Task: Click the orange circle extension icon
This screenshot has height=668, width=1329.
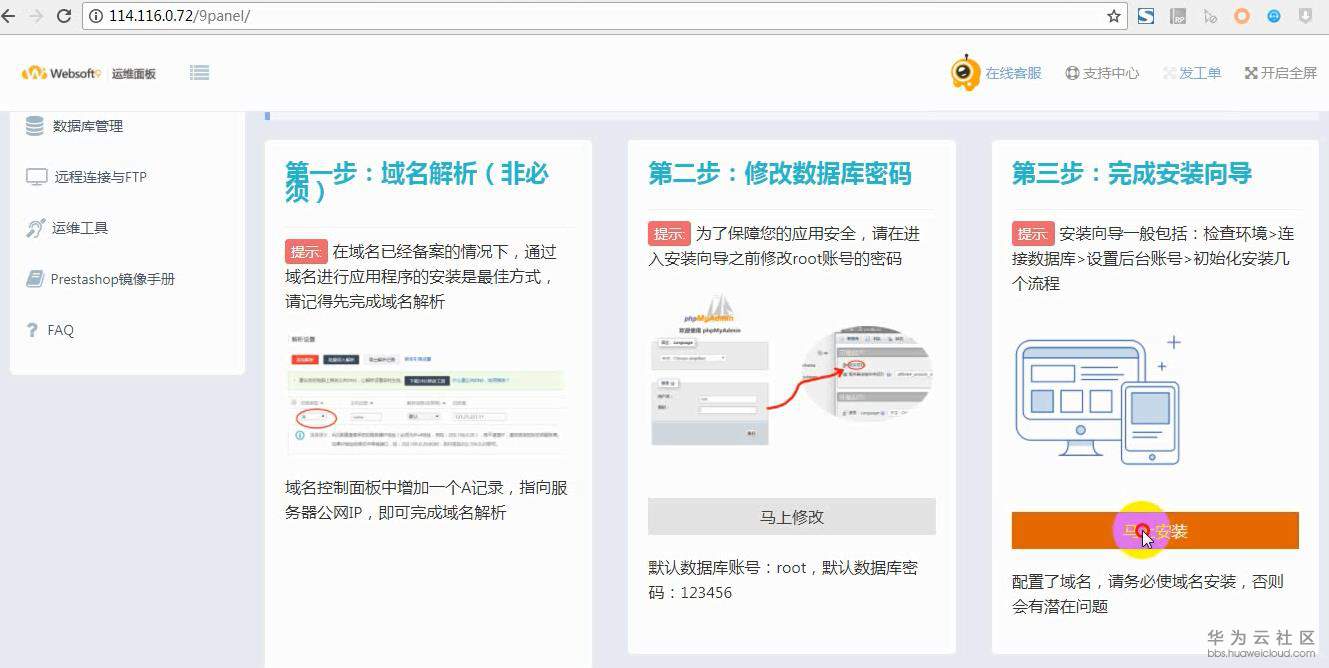Action: (x=1241, y=16)
